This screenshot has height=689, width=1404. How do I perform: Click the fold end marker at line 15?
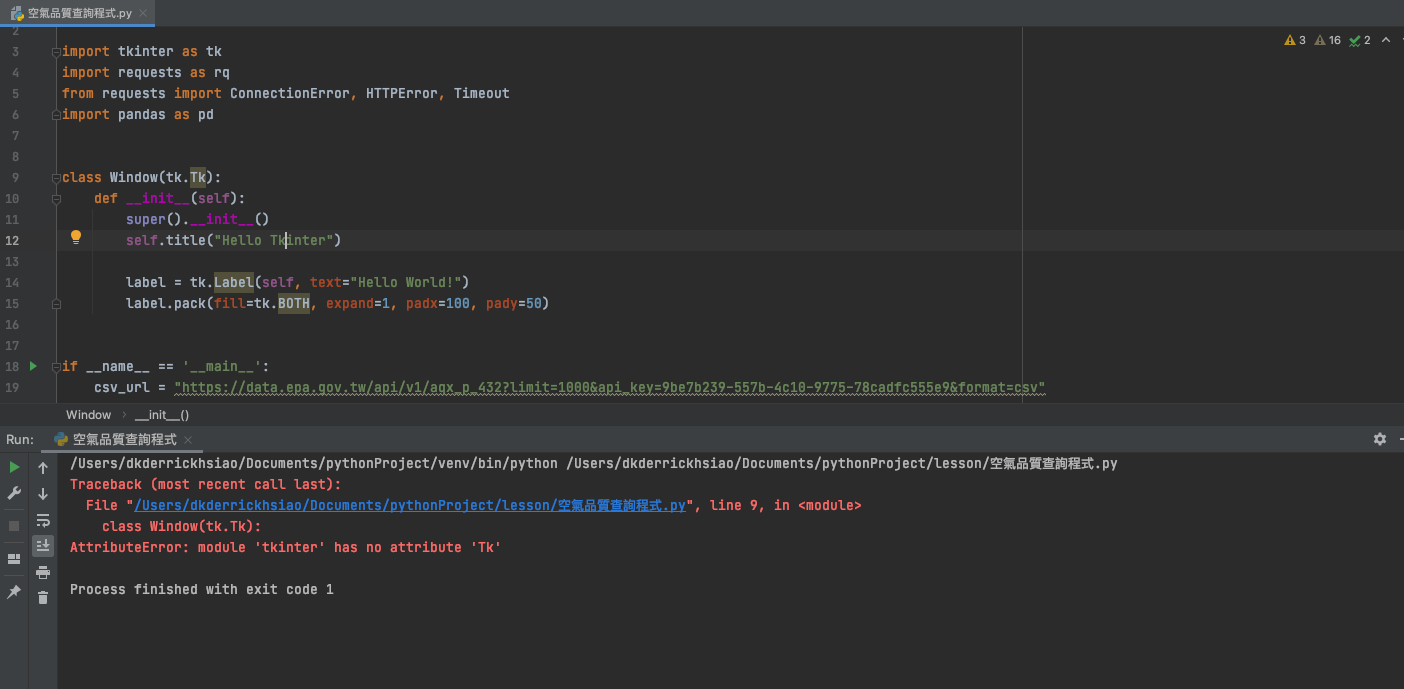pos(56,303)
